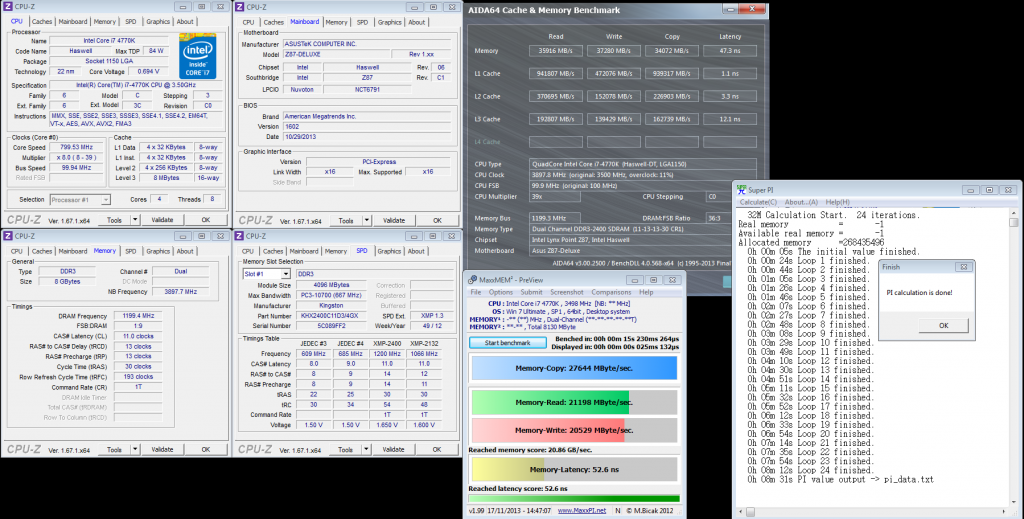This screenshot has width=1024, height=519.
Task: Open the Calculate menu in Super PI
Action: point(757,202)
